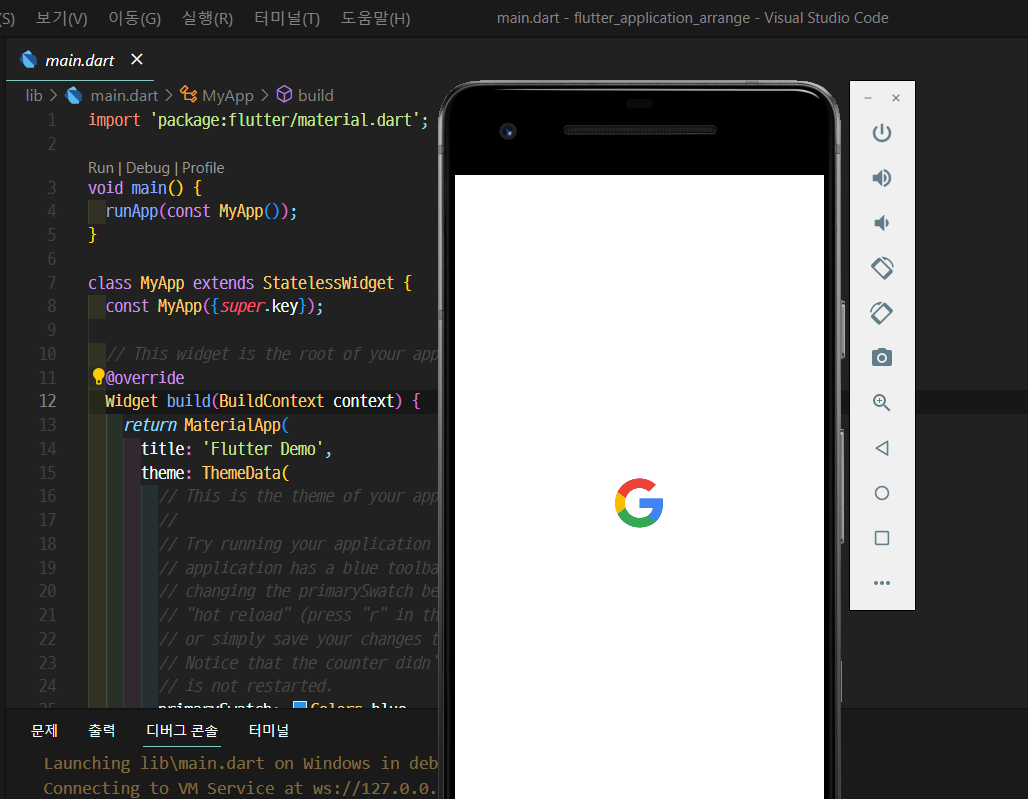Select the main.dart editor tab
1028x799 pixels.
[x=79, y=60]
